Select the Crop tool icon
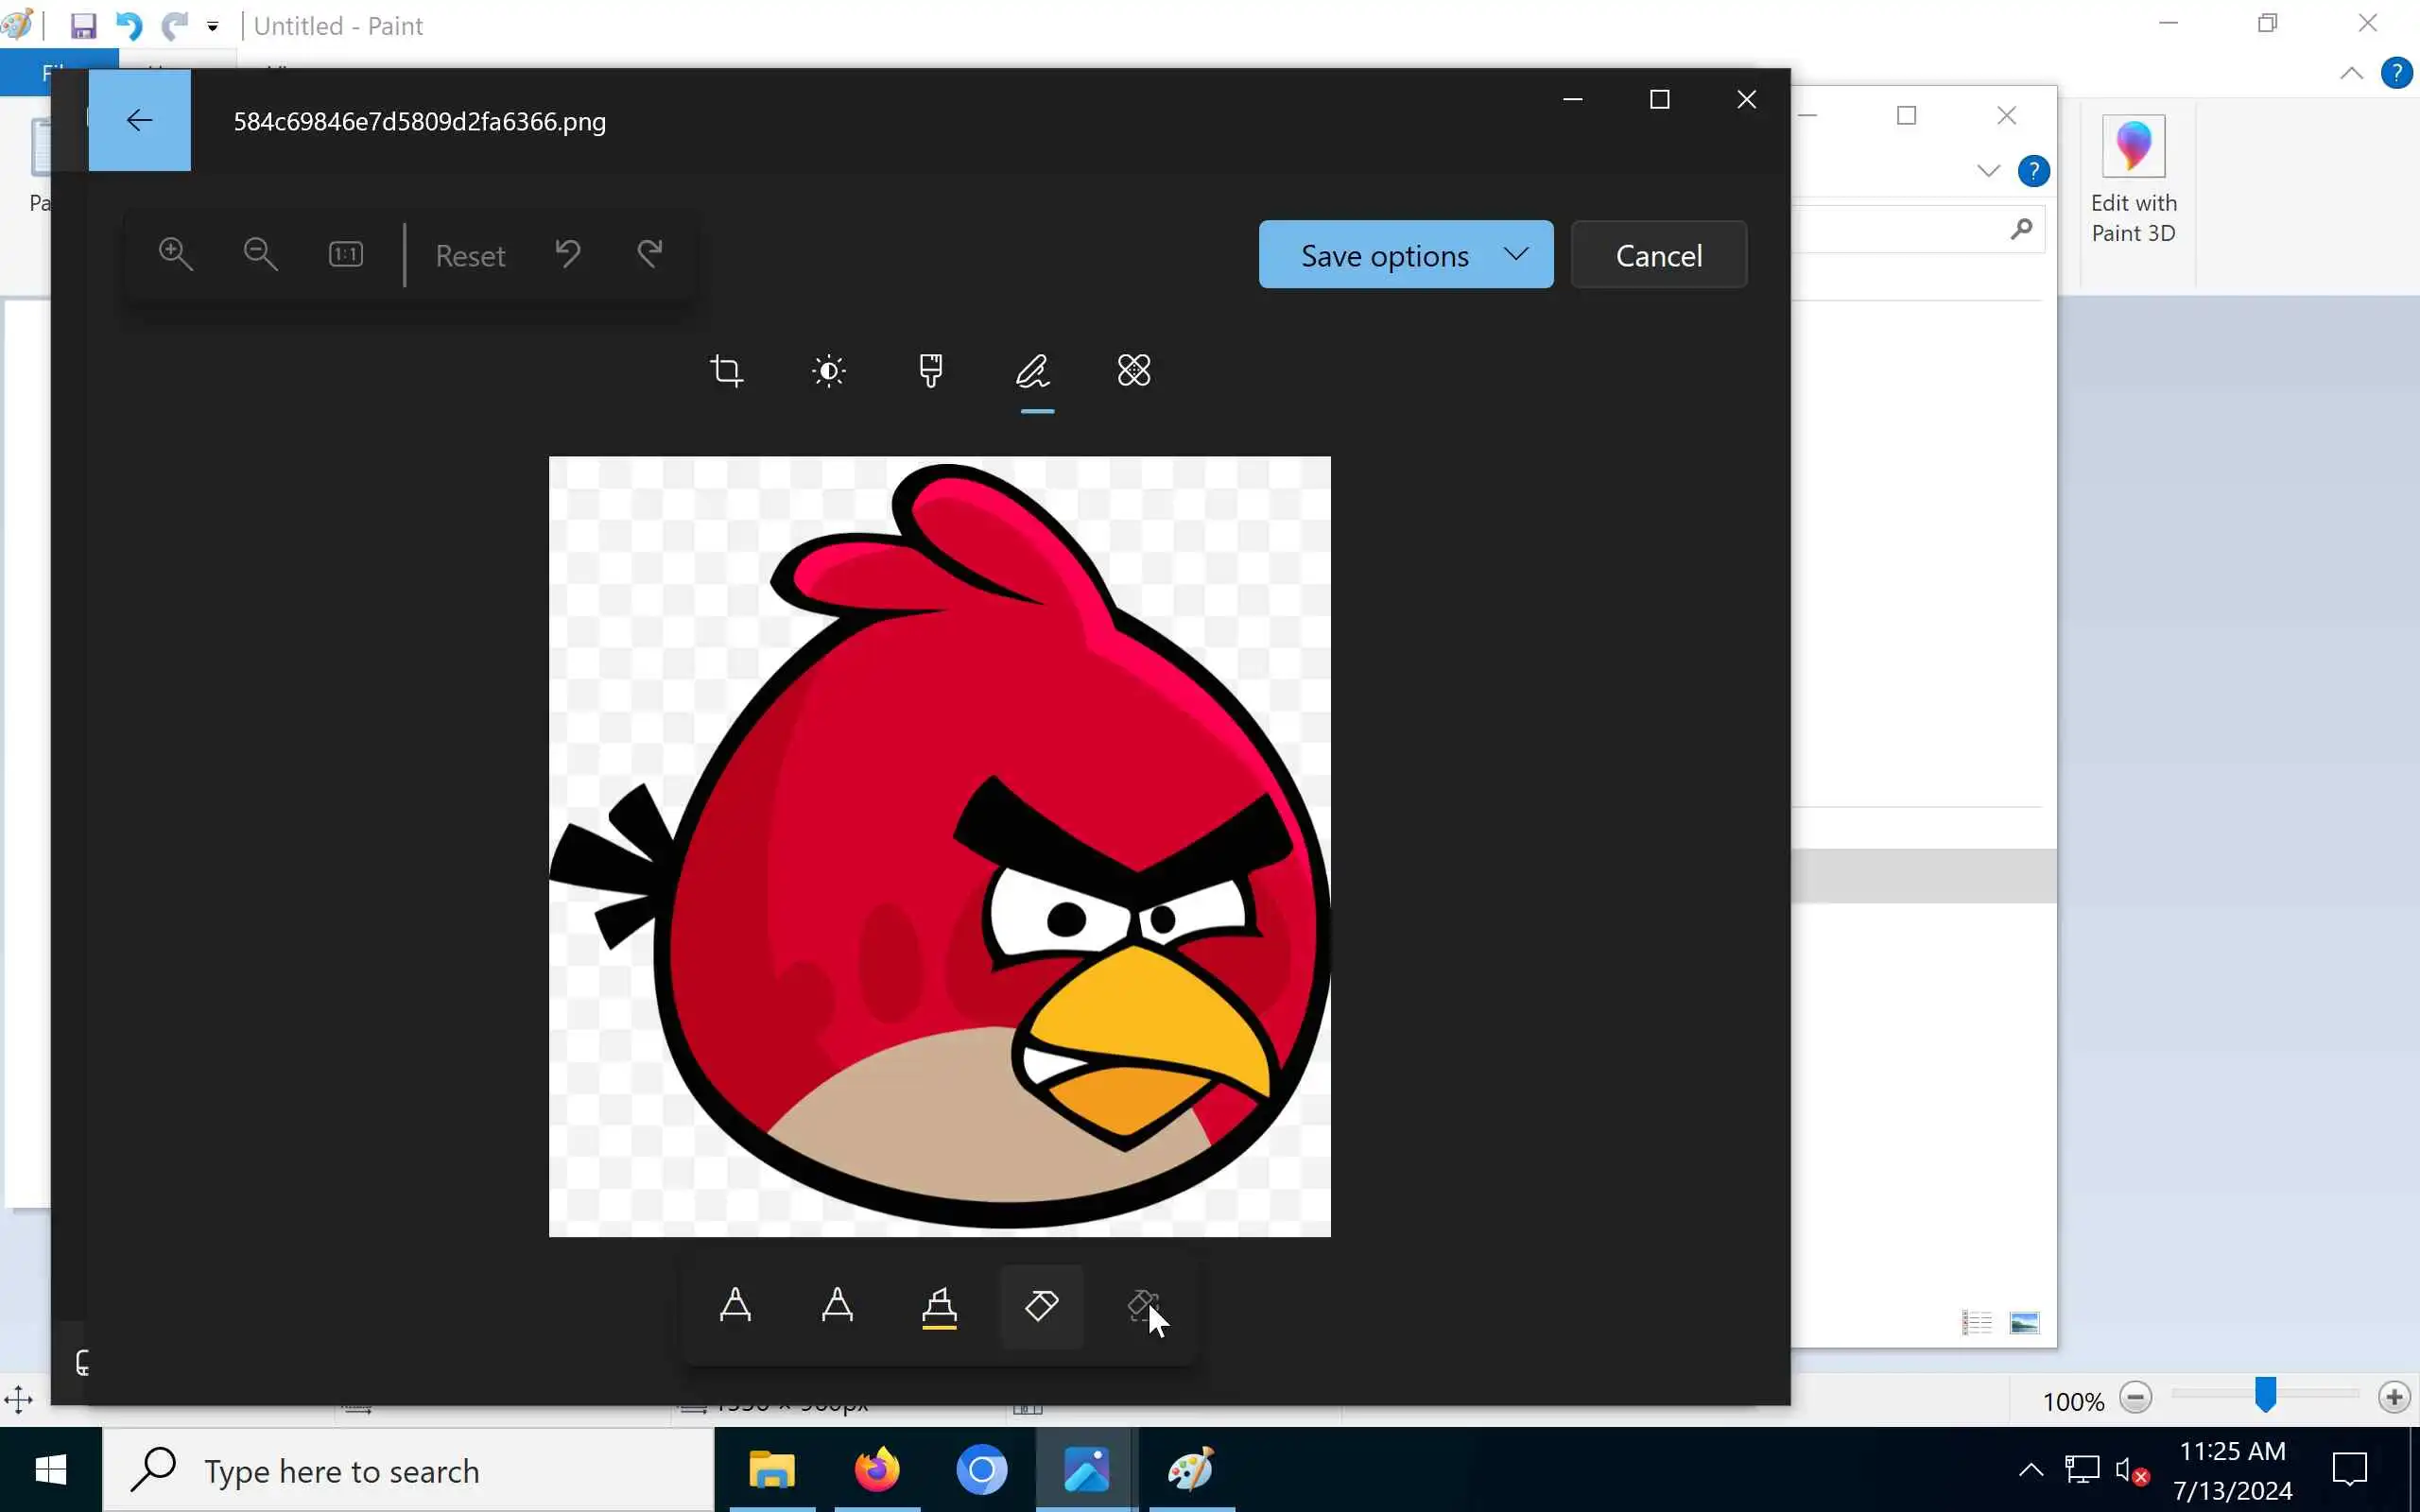 pos(726,371)
